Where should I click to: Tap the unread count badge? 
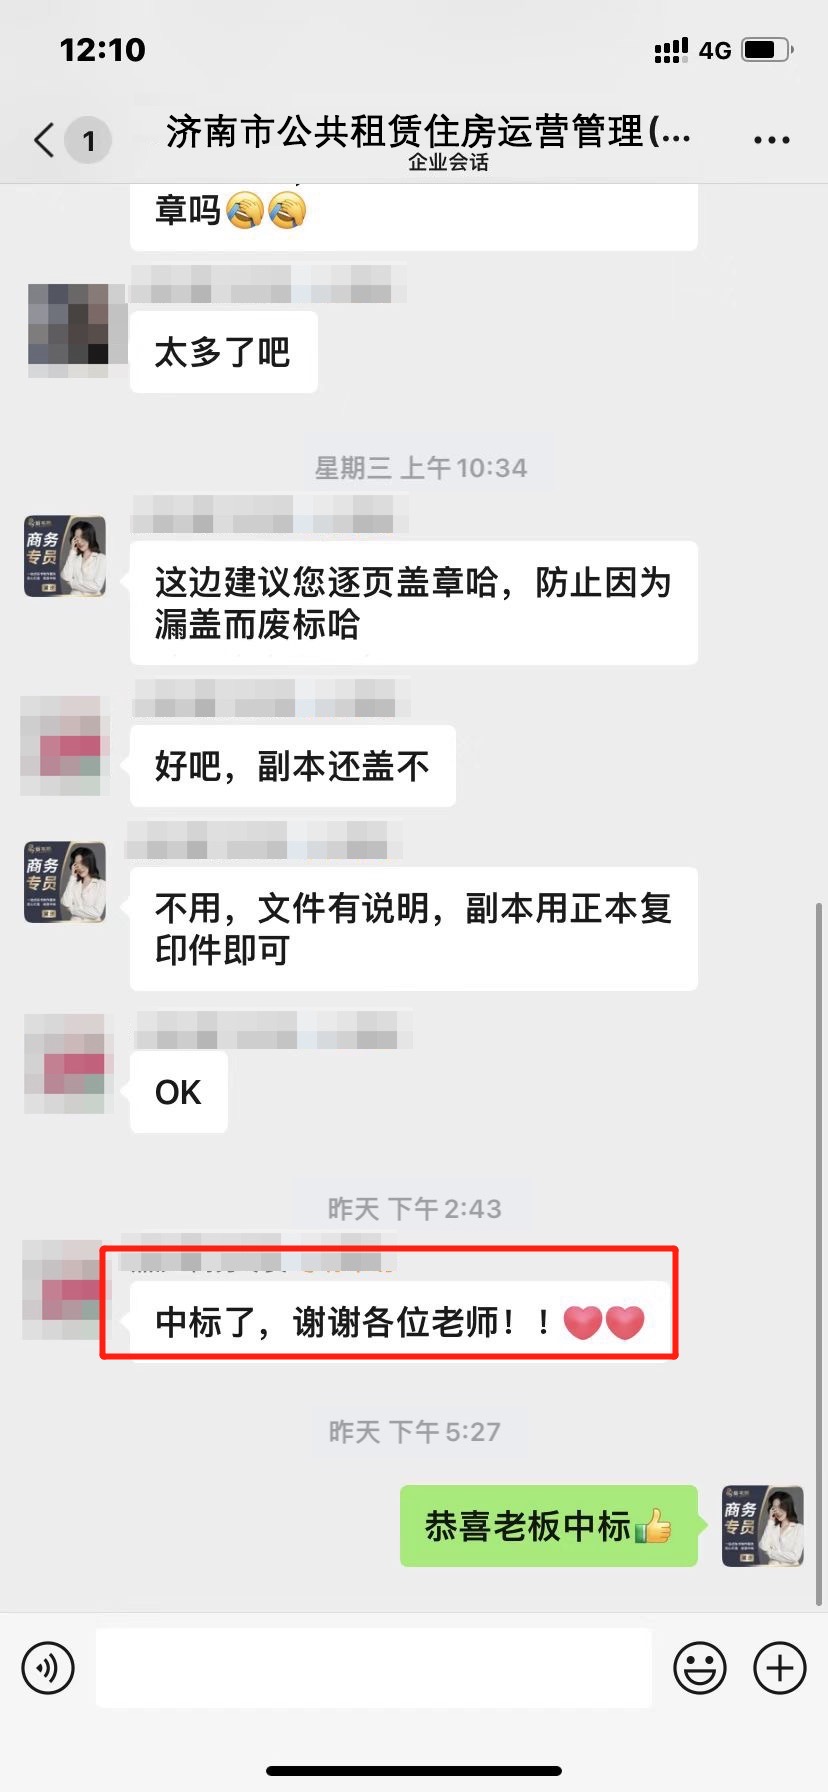pyautogui.click(x=88, y=140)
